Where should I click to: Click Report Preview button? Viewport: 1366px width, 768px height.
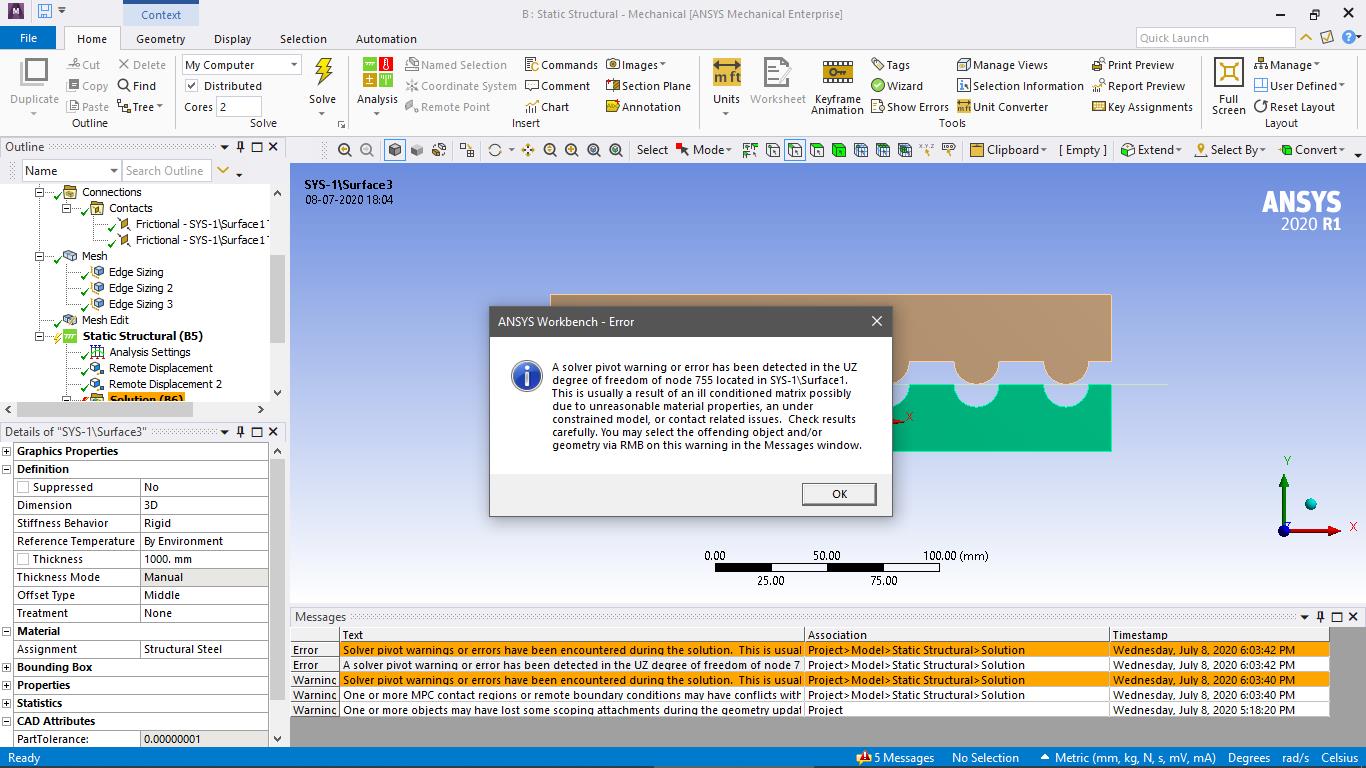tap(1138, 86)
